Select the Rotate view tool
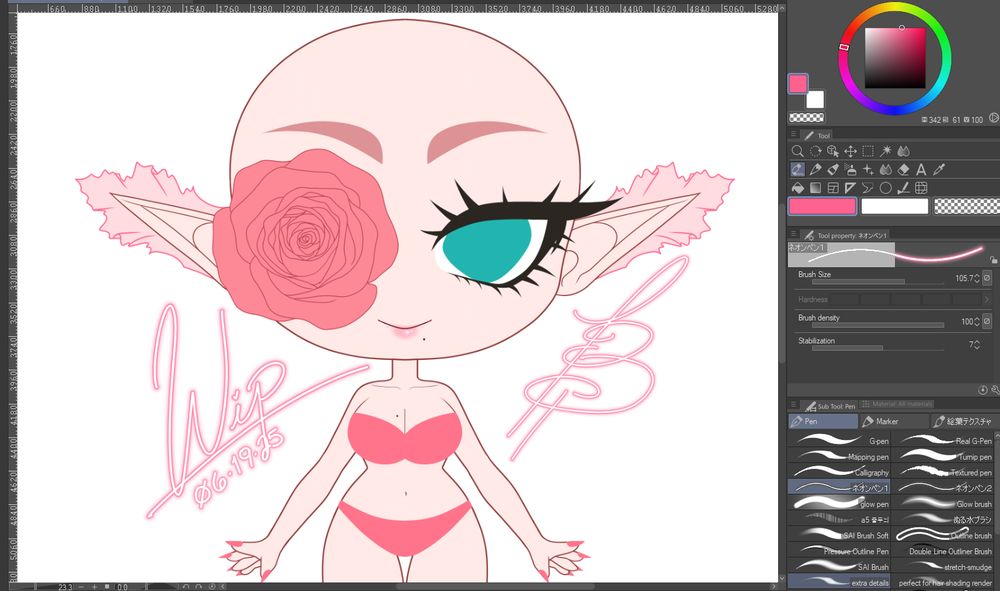 click(x=815, y=151)
